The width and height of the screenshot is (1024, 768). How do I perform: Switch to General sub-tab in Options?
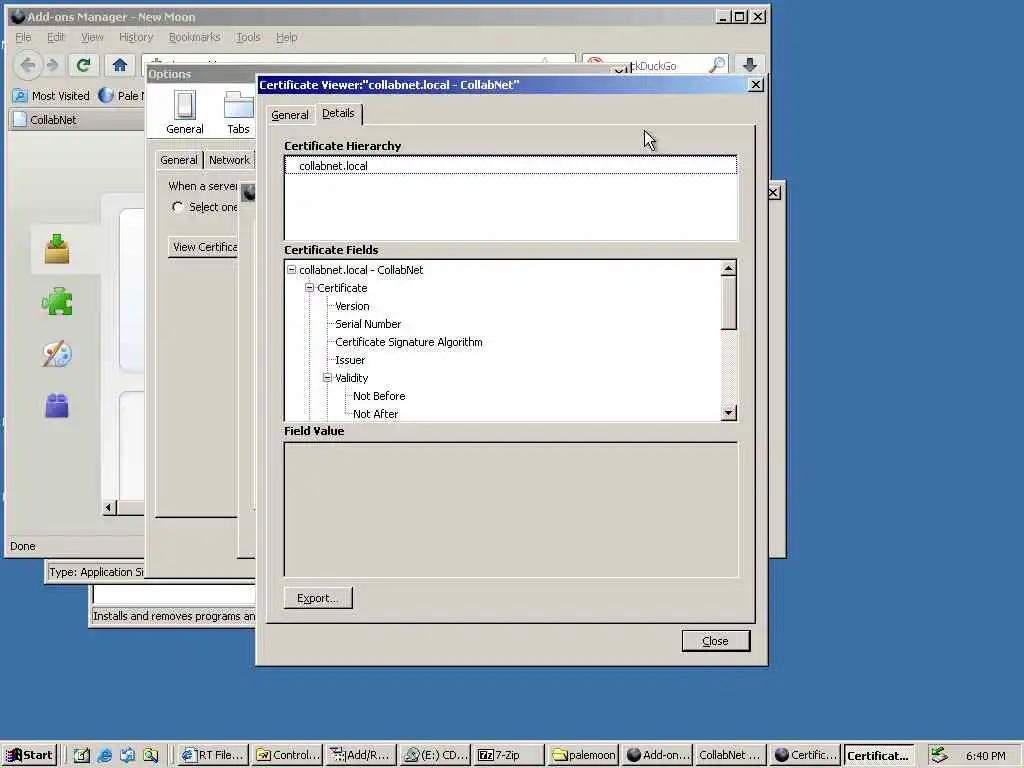click(179, 160)
